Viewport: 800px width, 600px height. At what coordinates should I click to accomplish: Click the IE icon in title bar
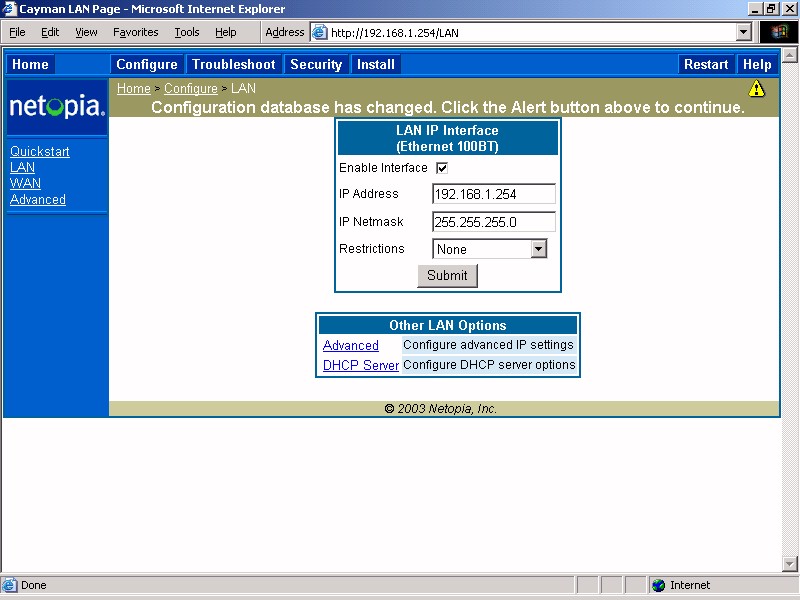(x=9, y=9)
